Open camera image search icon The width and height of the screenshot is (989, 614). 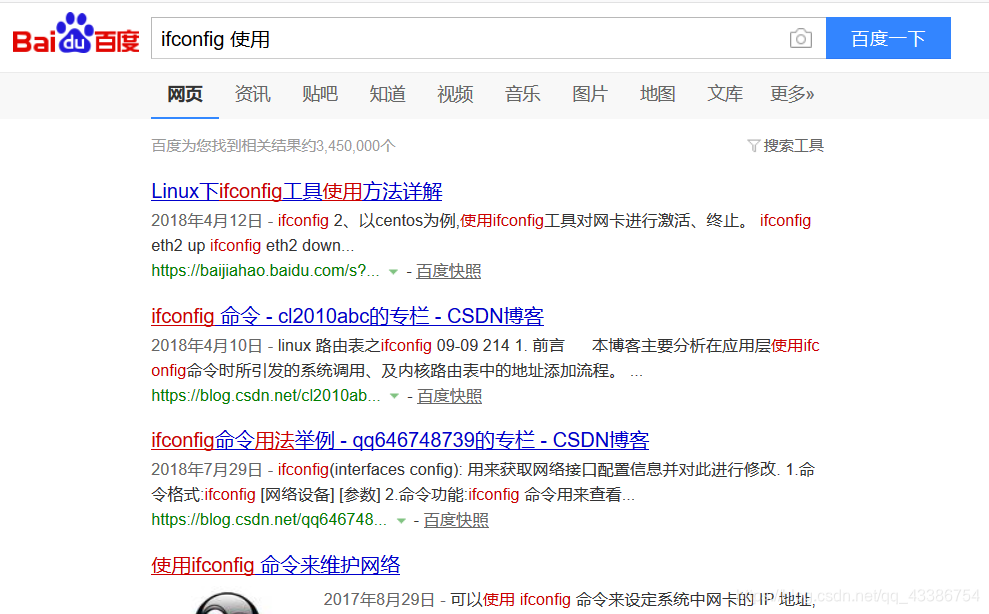(x=800, y=39)
